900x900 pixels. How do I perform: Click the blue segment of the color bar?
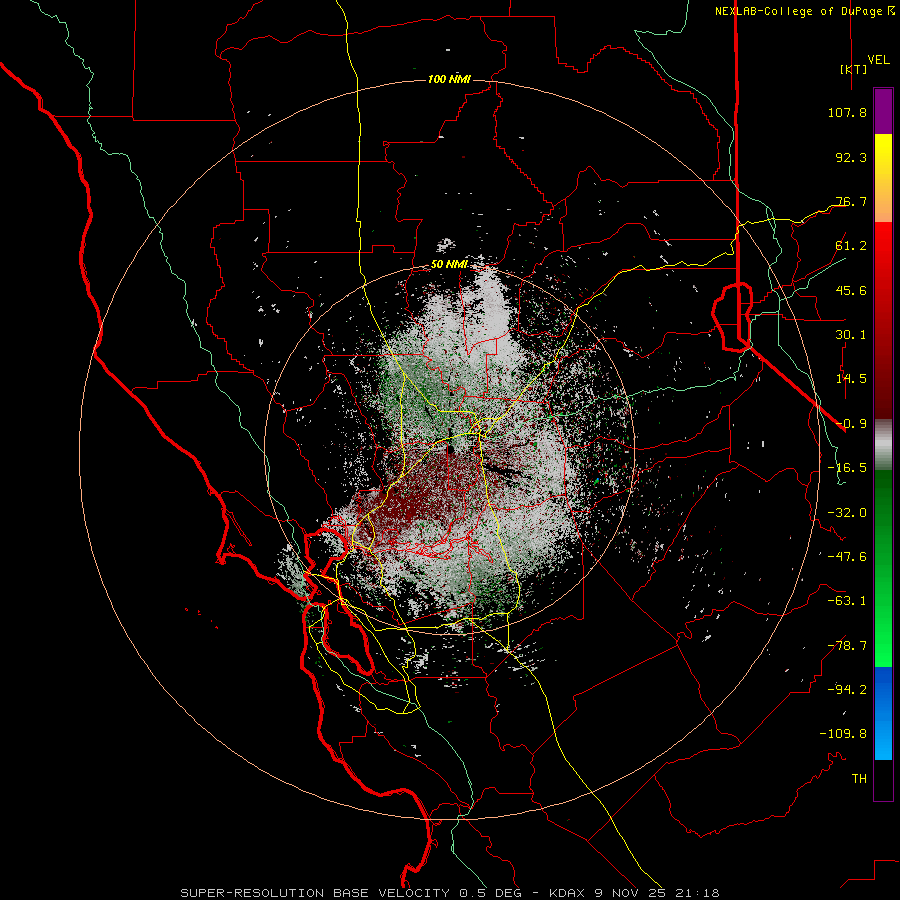883,713
